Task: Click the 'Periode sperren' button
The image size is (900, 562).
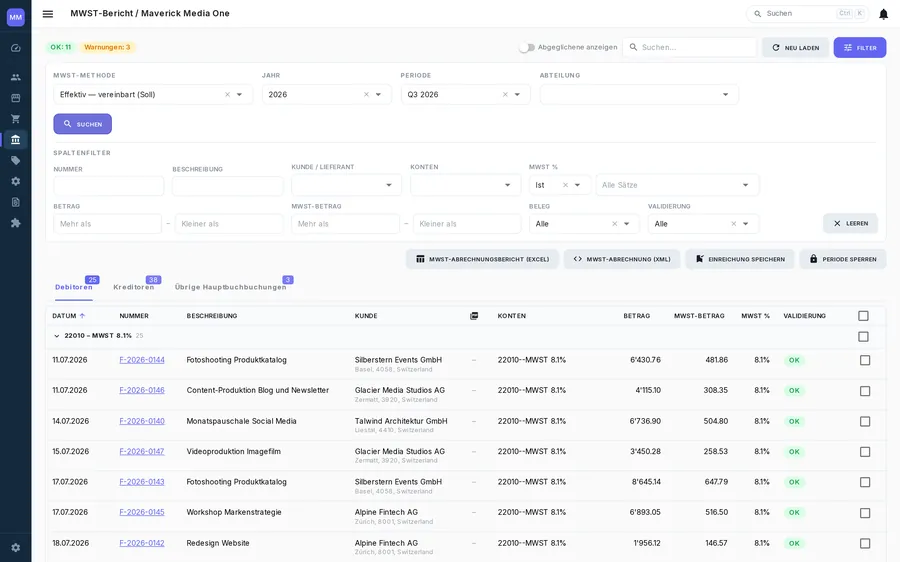Action: (843, 259)
